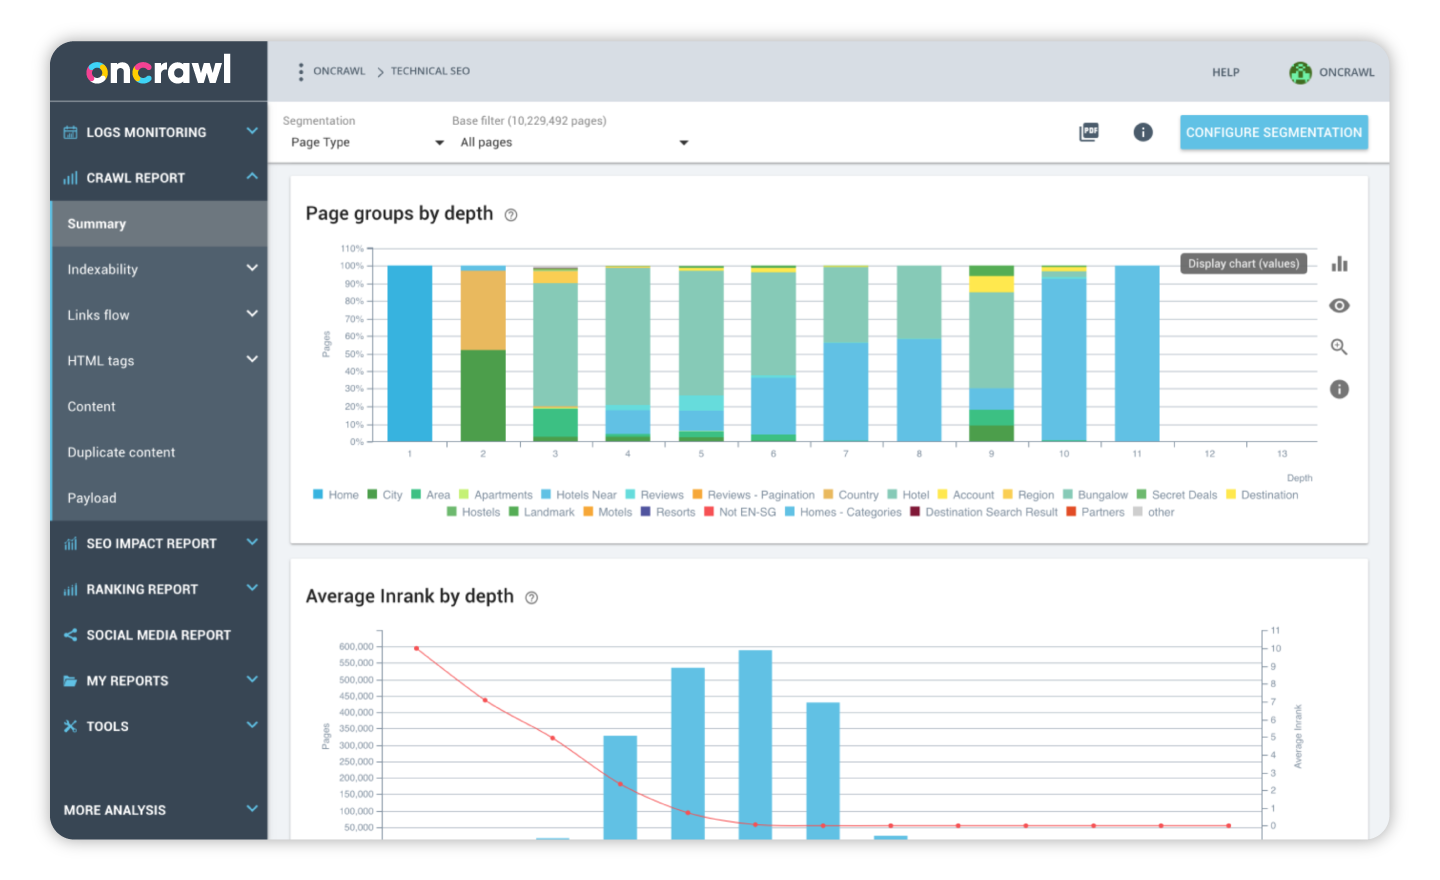
Task: Open the All pages base filter dropdown
Action: (572, 142)
